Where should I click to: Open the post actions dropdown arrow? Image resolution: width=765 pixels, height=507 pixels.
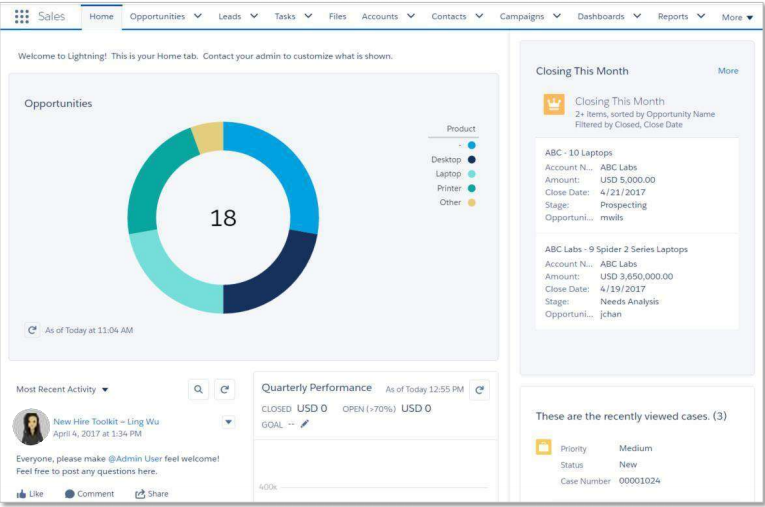[x=228, y=422]
